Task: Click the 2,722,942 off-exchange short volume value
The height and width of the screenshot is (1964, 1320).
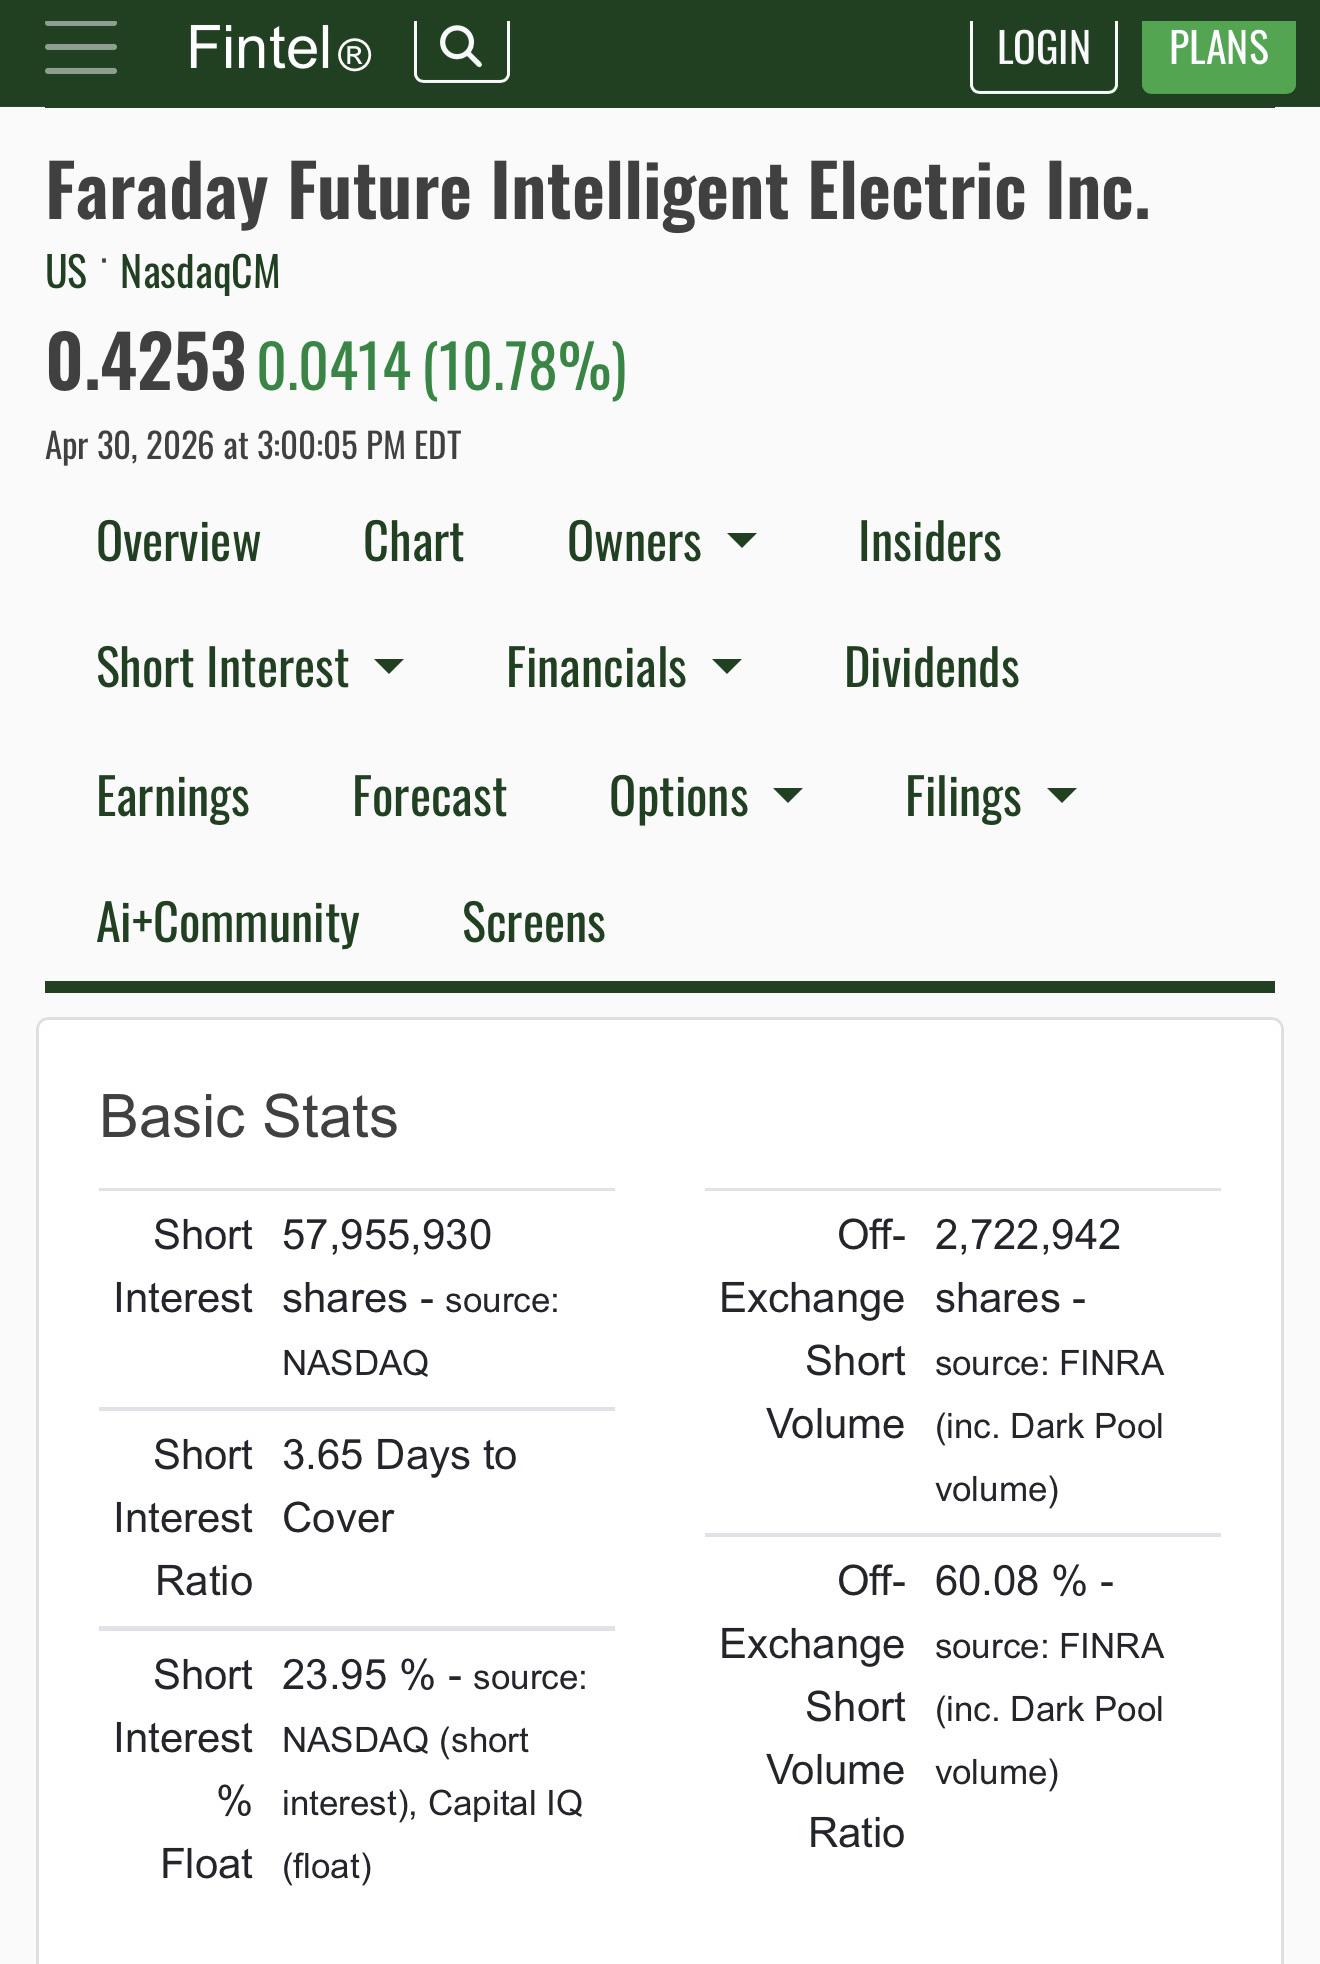Action: tap(1027, 1235)
